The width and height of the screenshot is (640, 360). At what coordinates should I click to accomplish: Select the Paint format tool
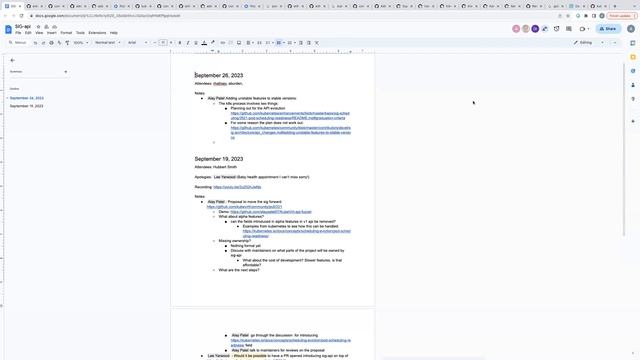67,42
